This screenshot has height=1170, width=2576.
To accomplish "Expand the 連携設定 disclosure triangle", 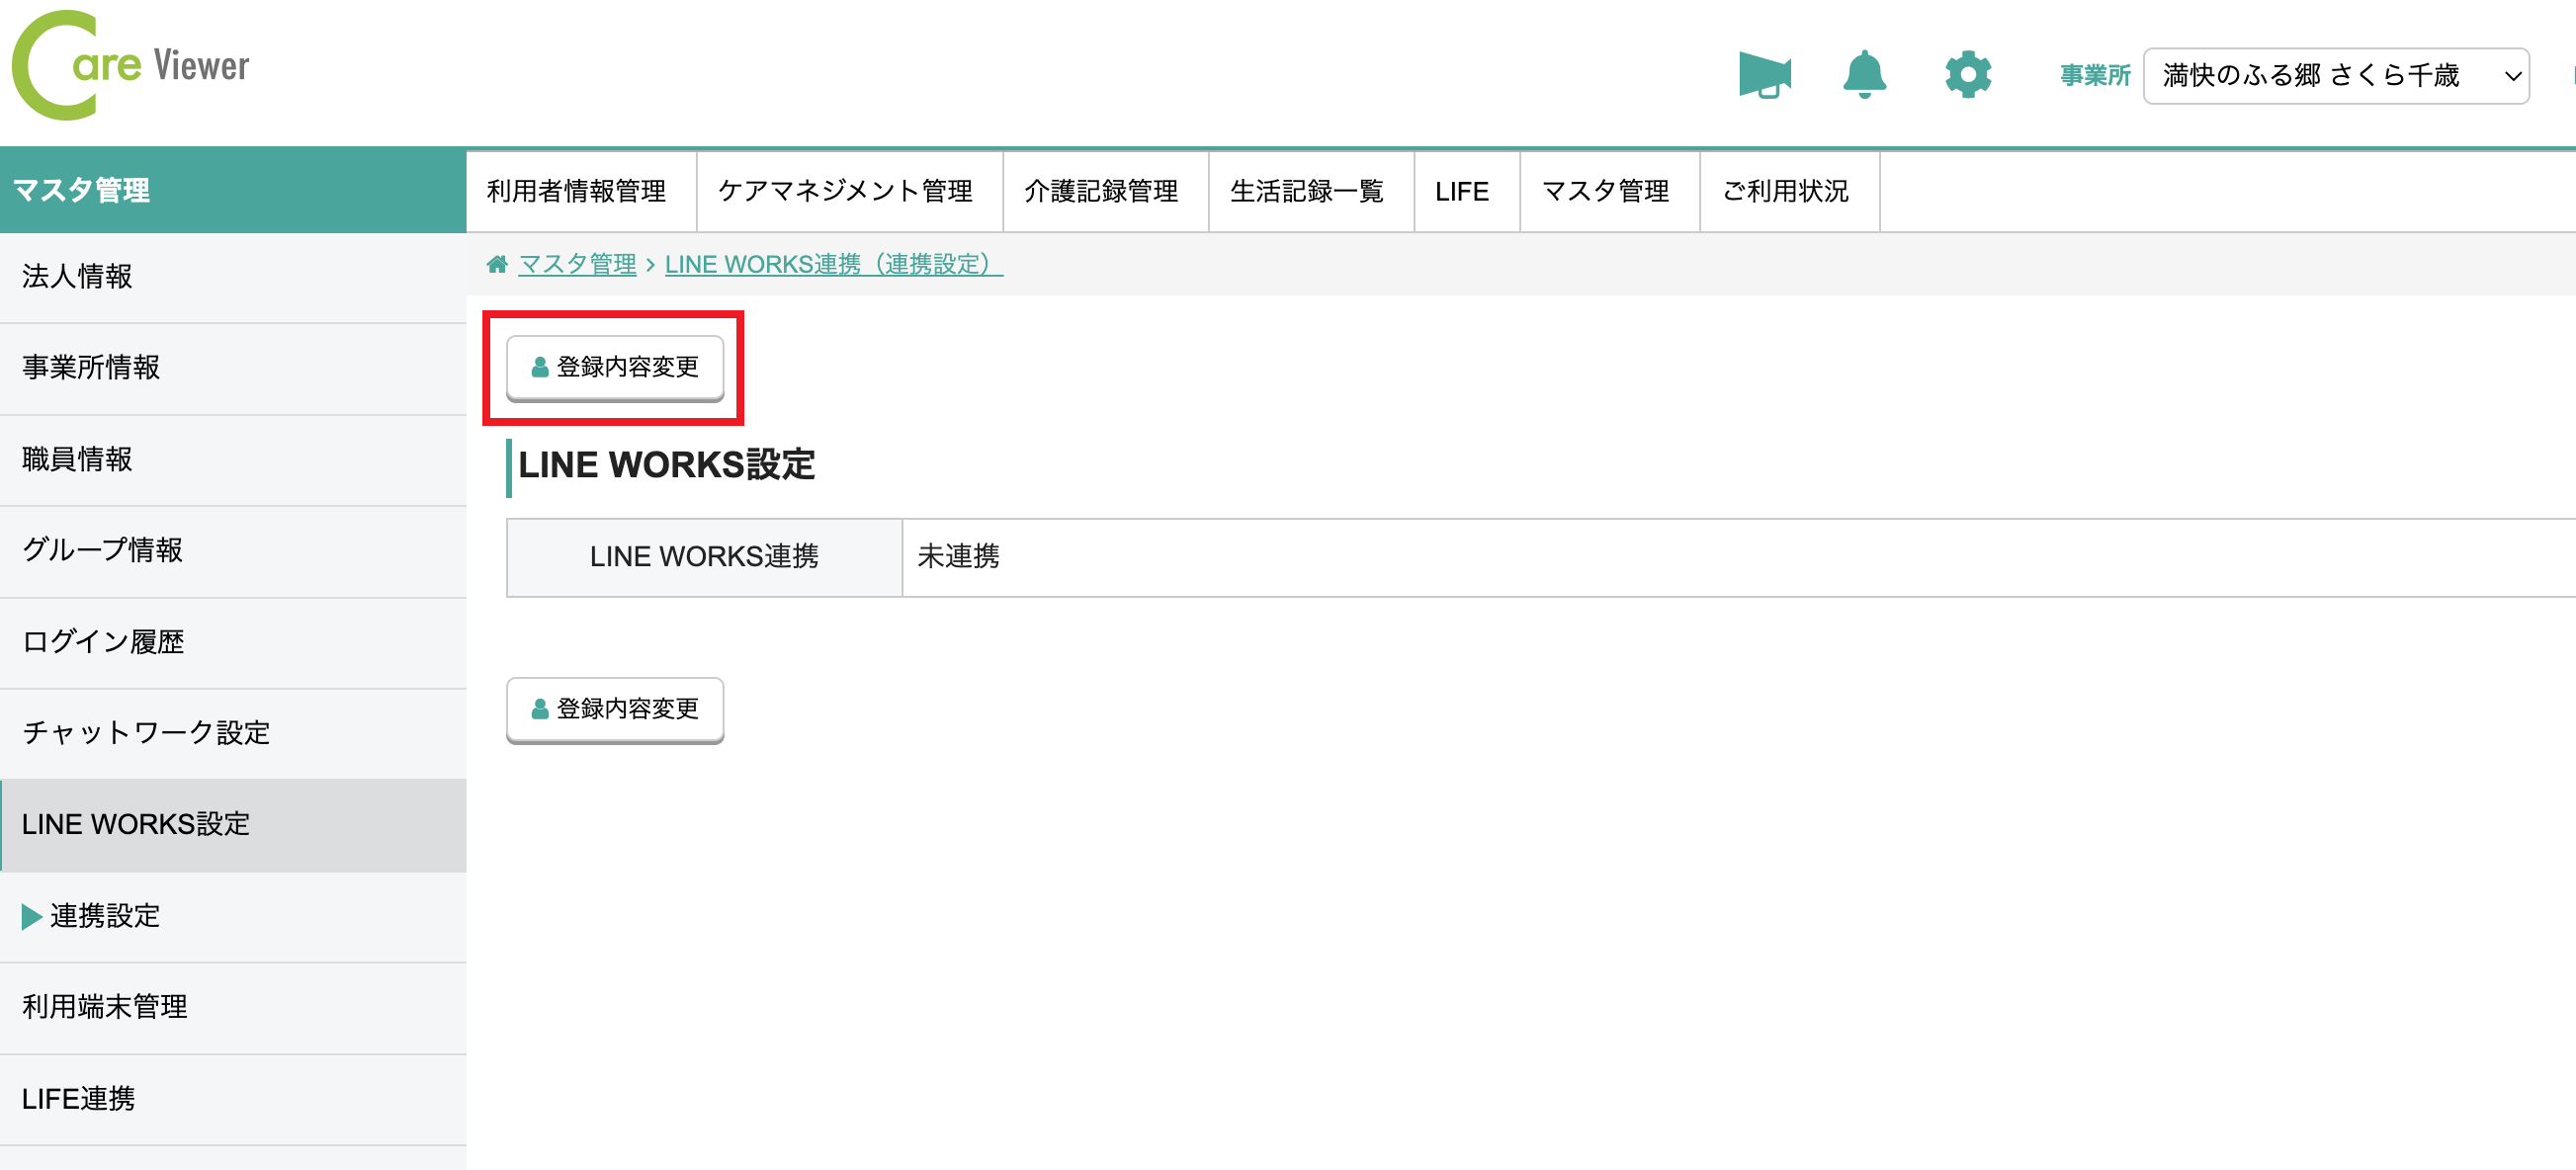I will click(x=30, y=916).
